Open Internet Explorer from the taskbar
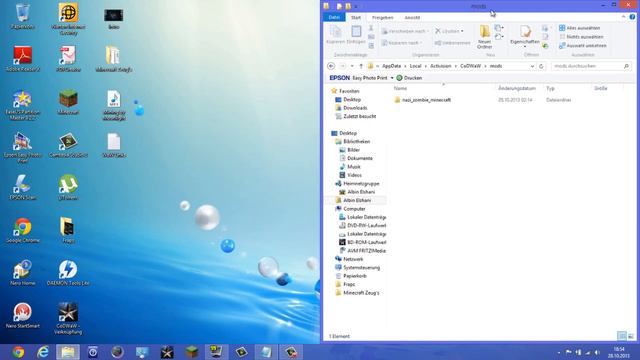The image size is (640, 360). [x=43, y=352]
